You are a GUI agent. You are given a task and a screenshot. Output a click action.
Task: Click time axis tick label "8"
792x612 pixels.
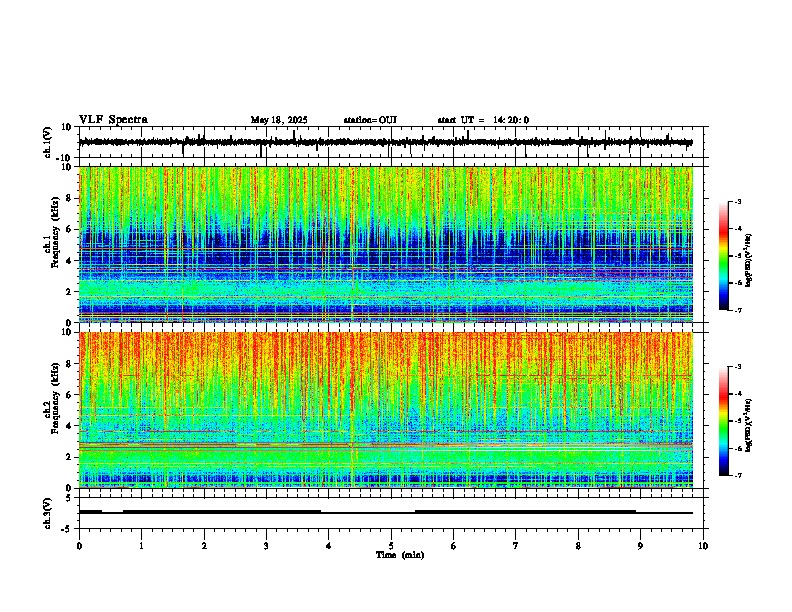click(578, 545)
